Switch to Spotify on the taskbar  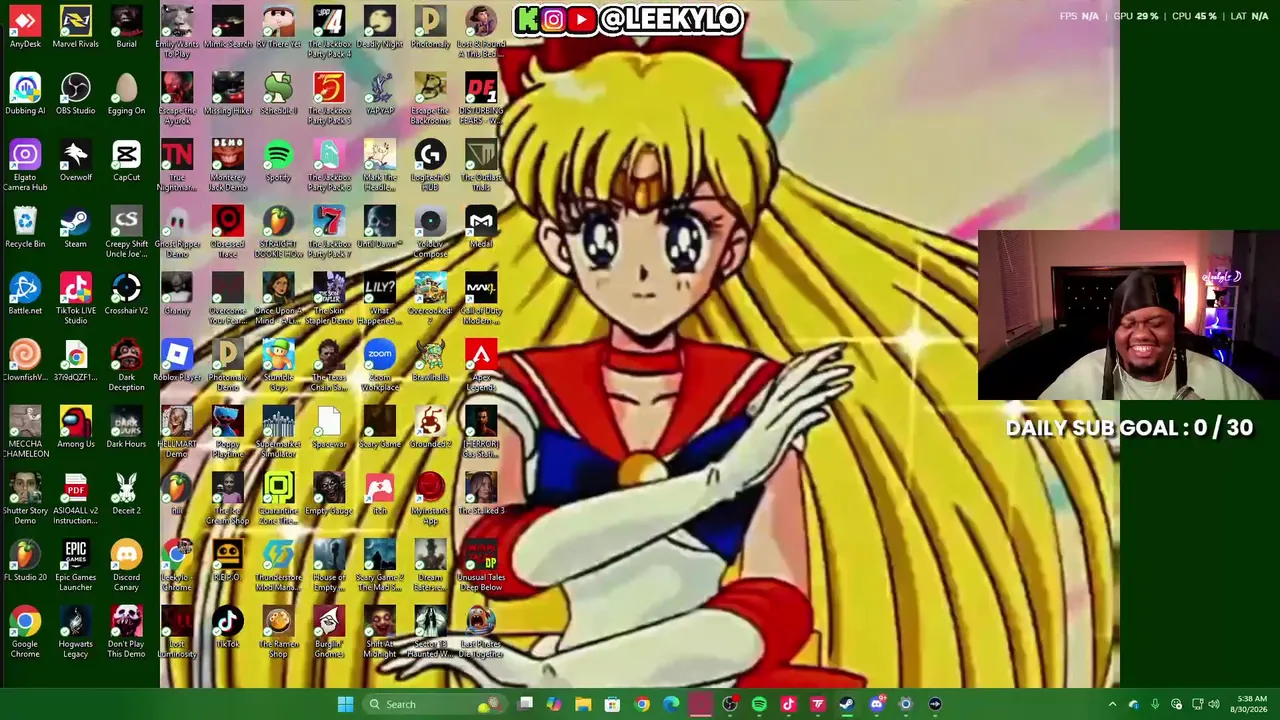click(759, 704)
